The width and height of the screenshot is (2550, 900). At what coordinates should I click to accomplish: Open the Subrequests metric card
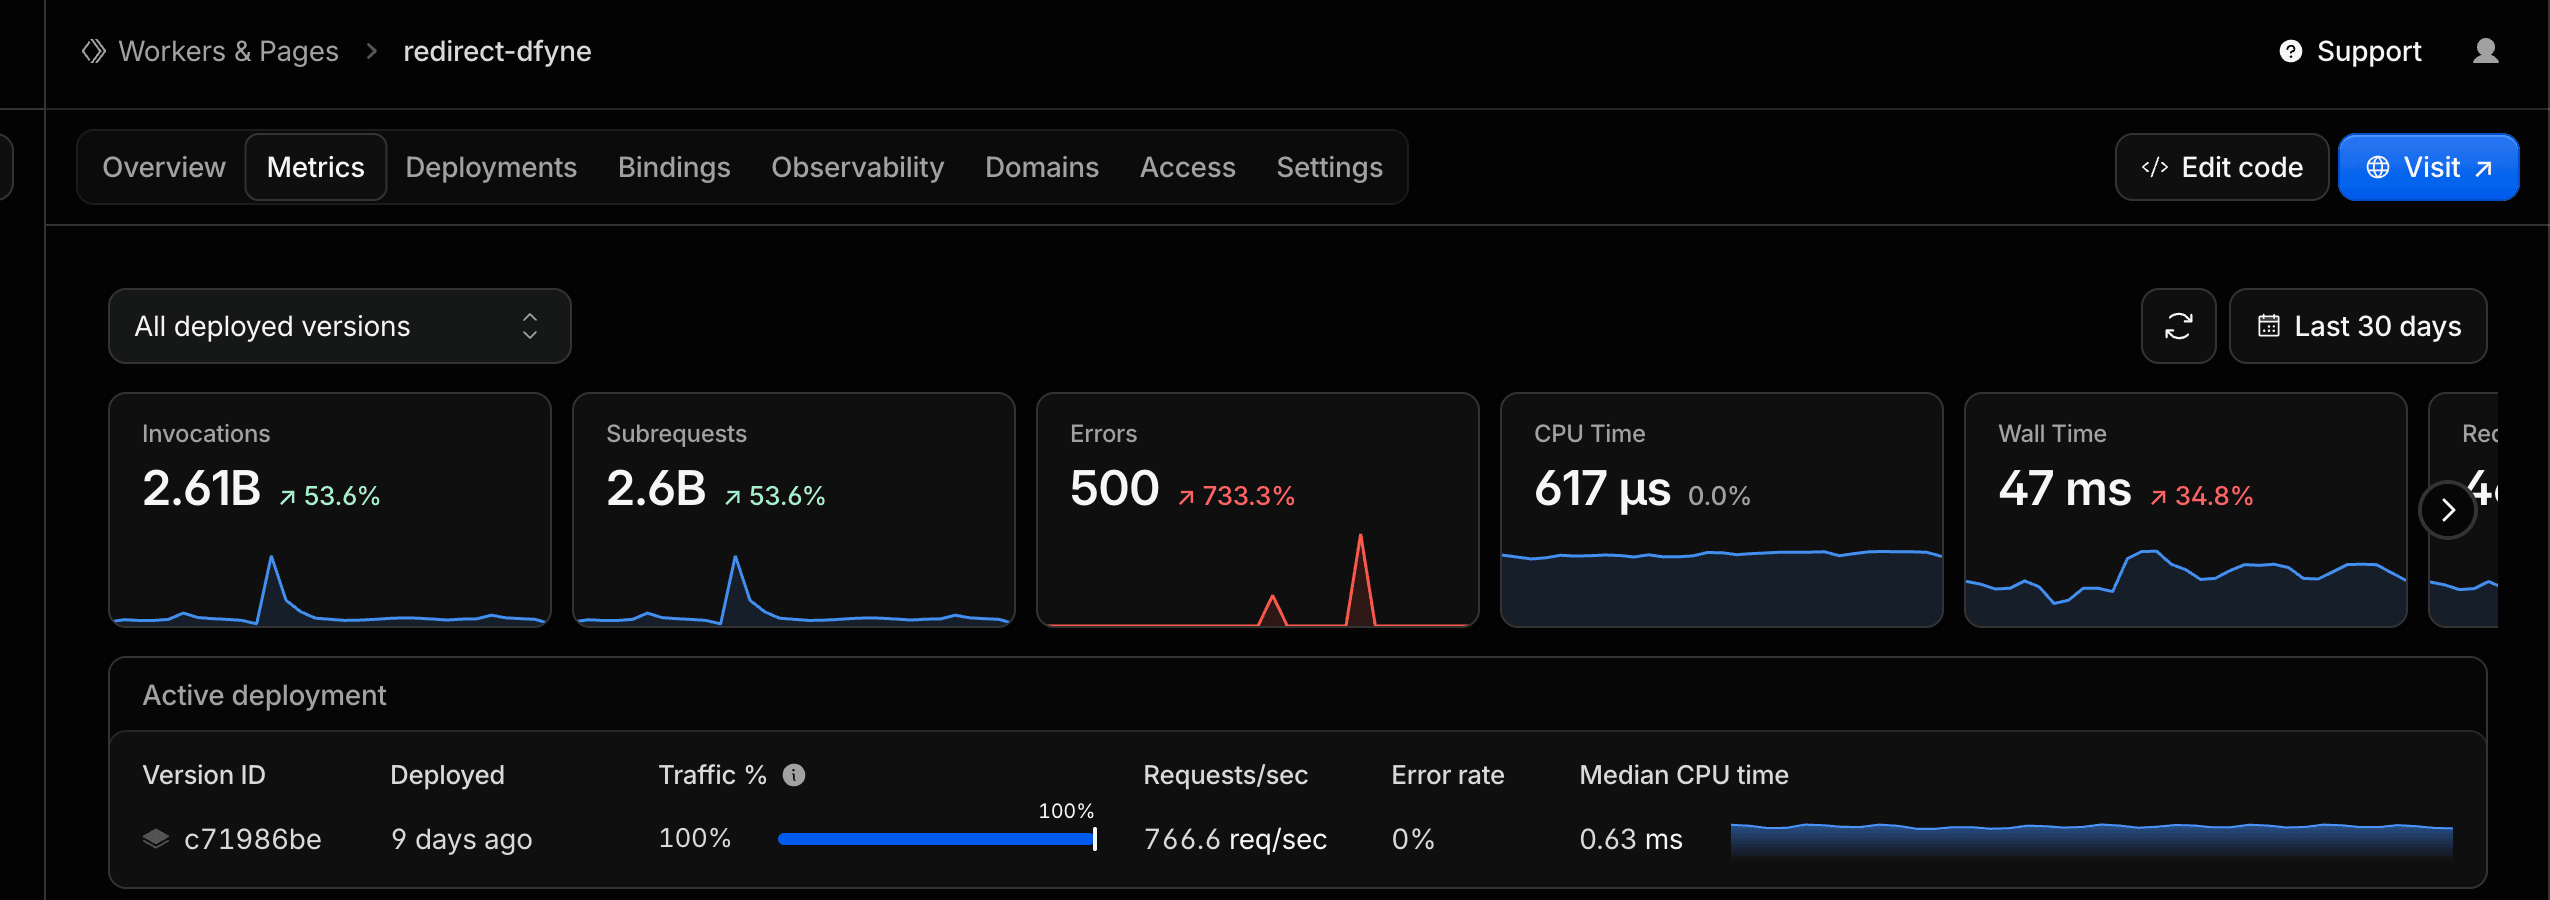click(794, 510)
